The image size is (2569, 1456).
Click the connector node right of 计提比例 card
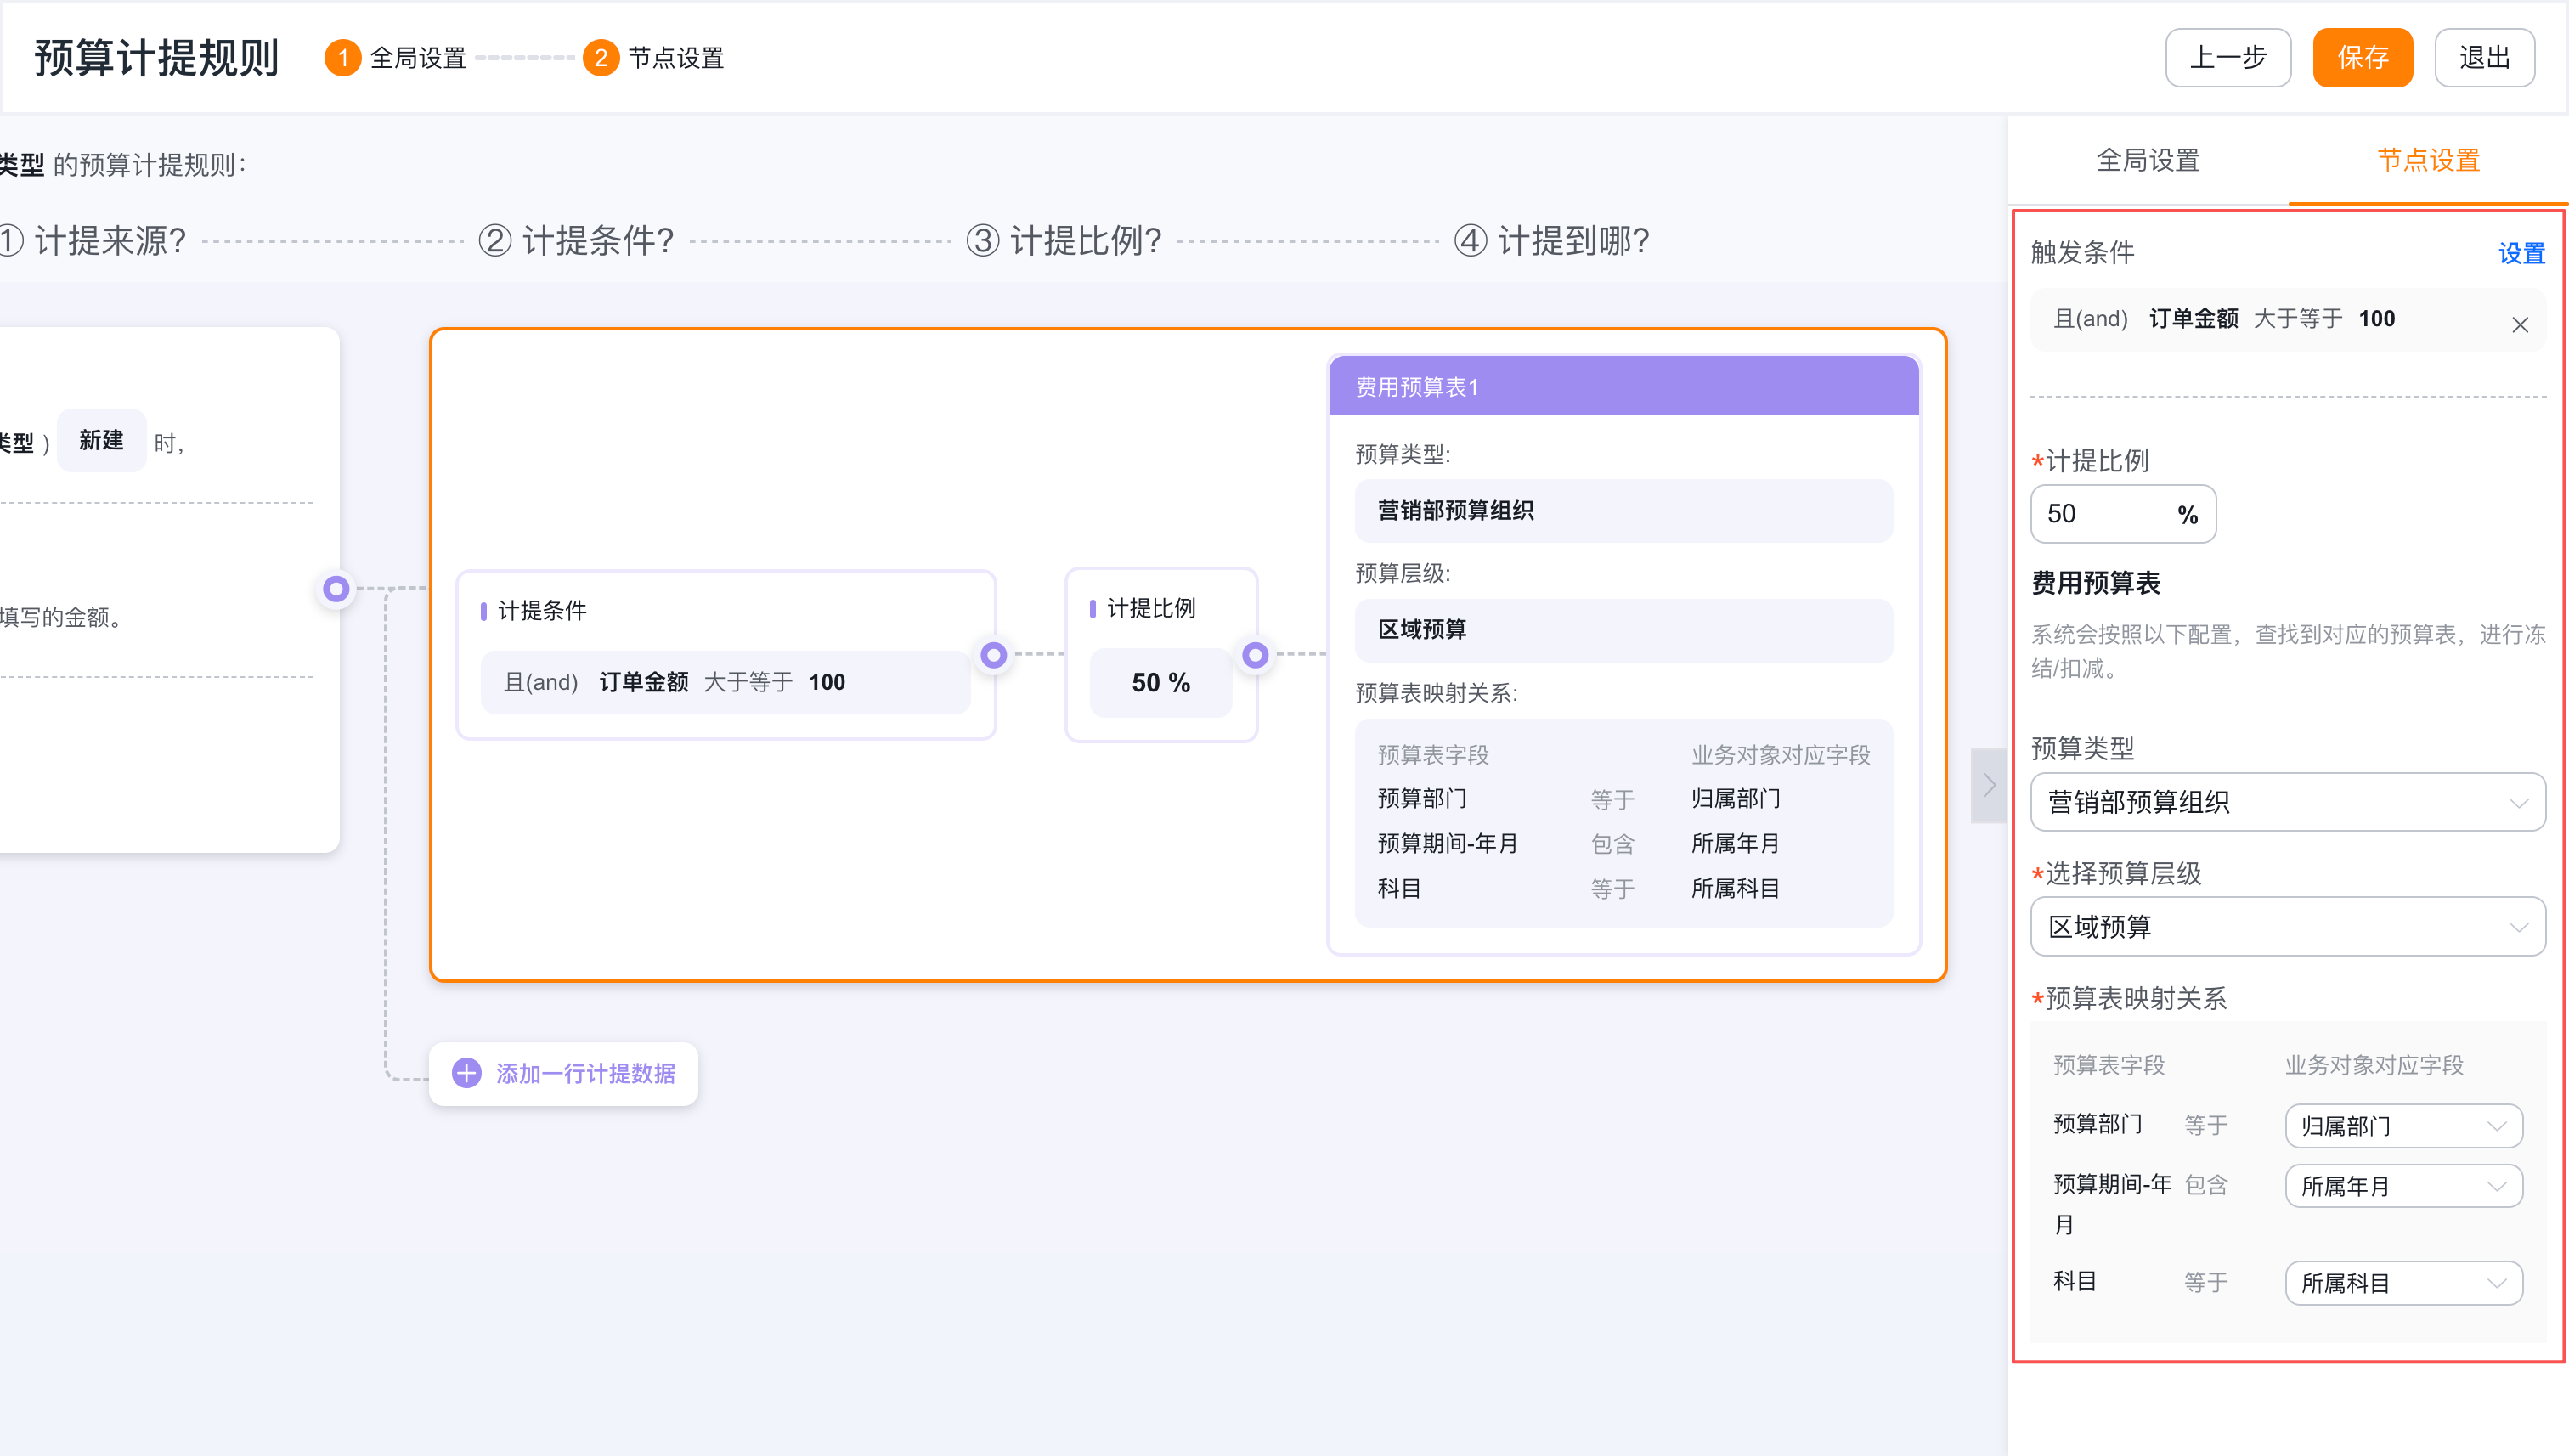1255,655
